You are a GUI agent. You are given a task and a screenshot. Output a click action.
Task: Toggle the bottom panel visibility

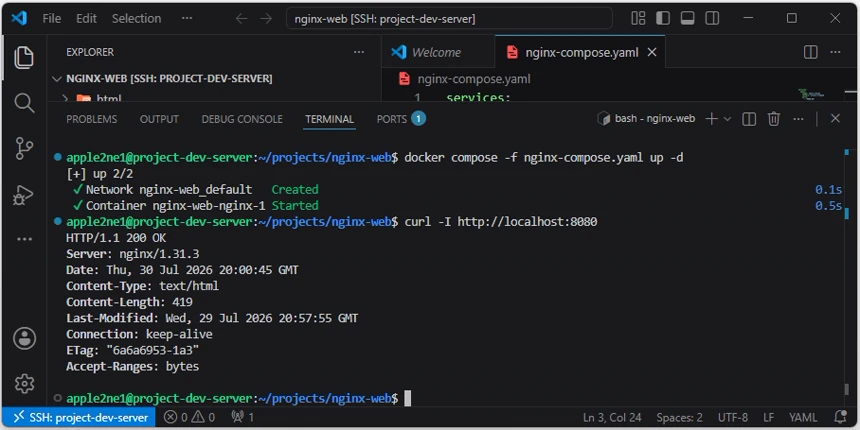[687, 18]
